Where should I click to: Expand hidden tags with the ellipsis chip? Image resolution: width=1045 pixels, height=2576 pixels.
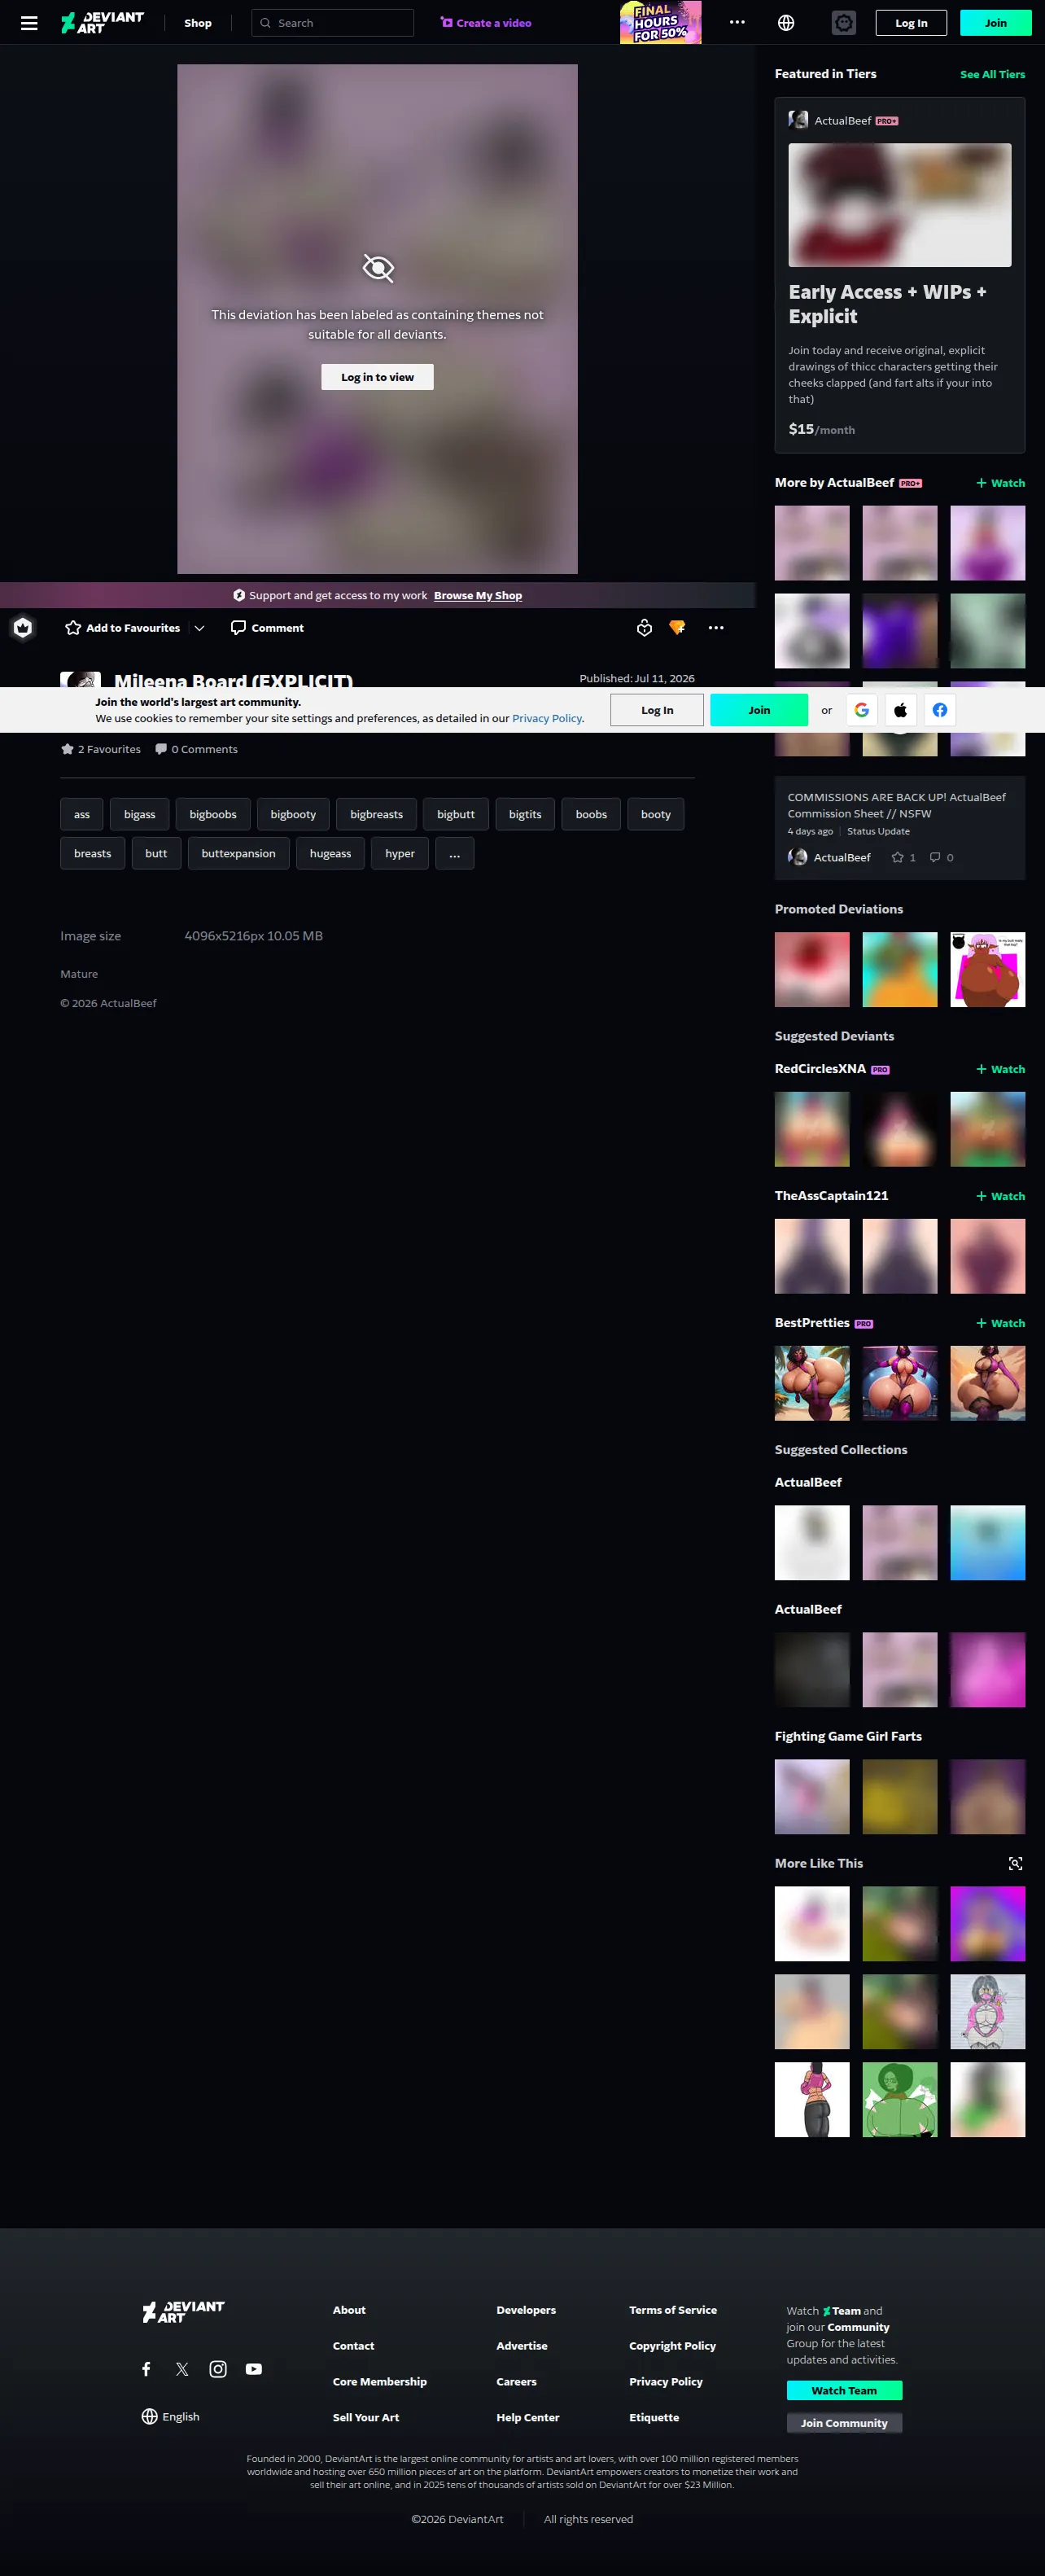[x=455, y=854]
